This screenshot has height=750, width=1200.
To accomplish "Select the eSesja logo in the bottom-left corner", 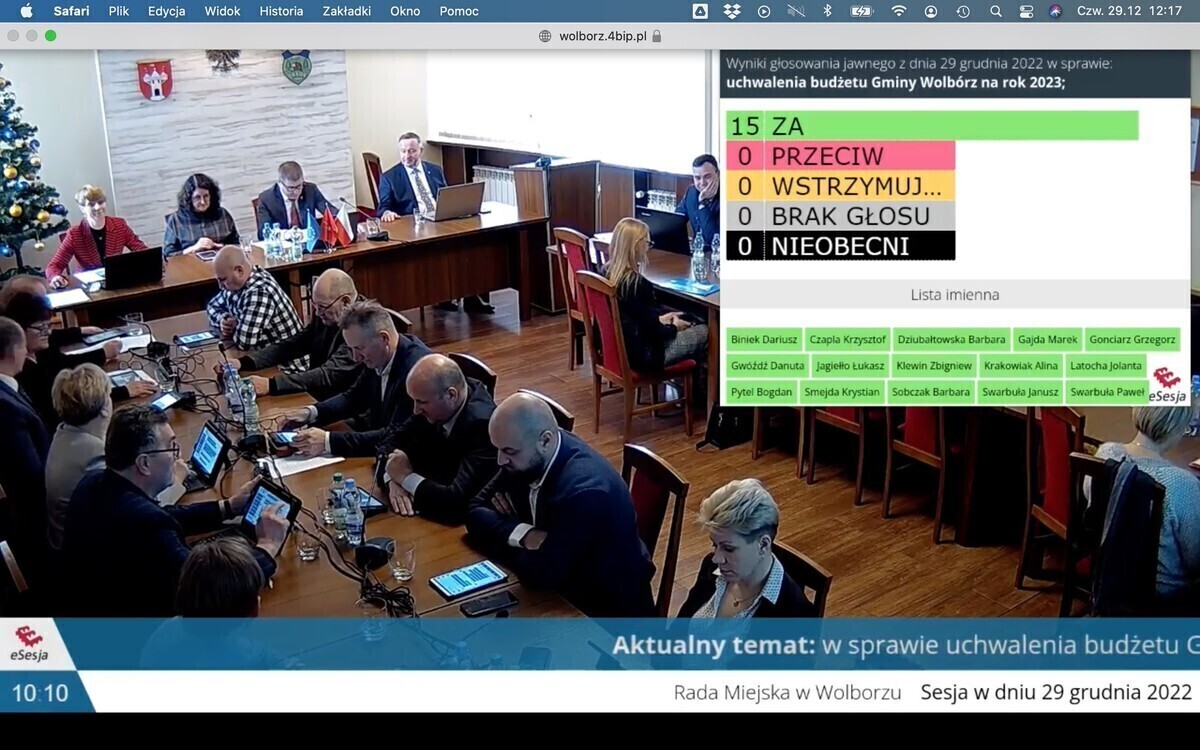I will coord(30,640).
